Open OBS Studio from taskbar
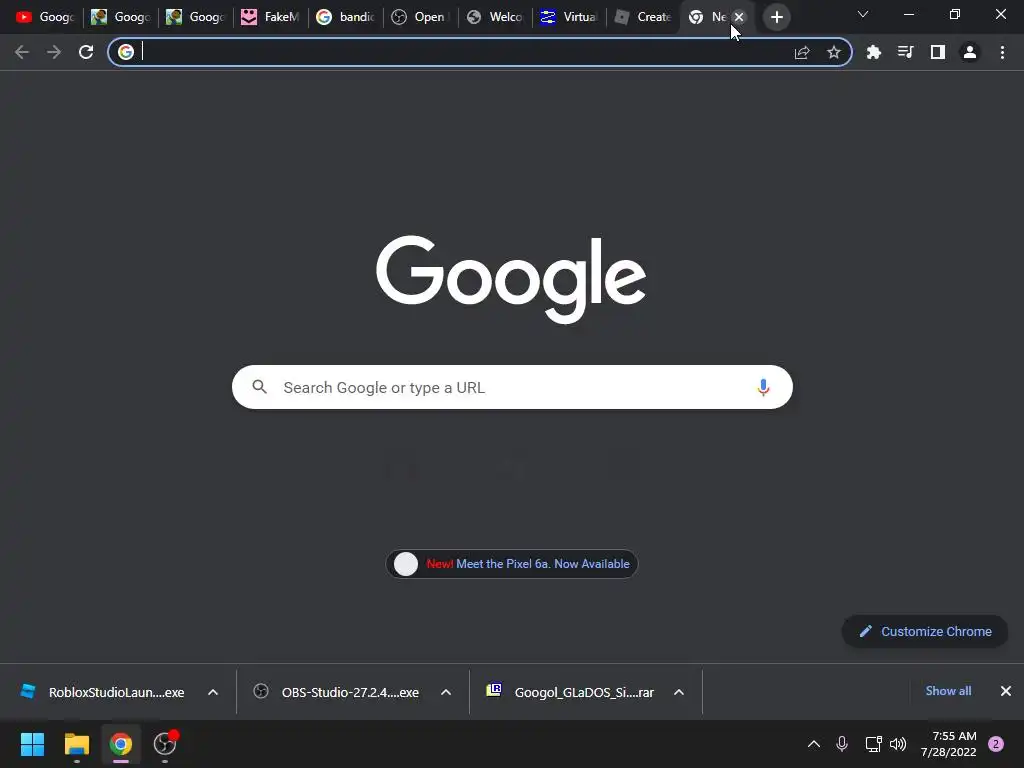 pos(165,744)
